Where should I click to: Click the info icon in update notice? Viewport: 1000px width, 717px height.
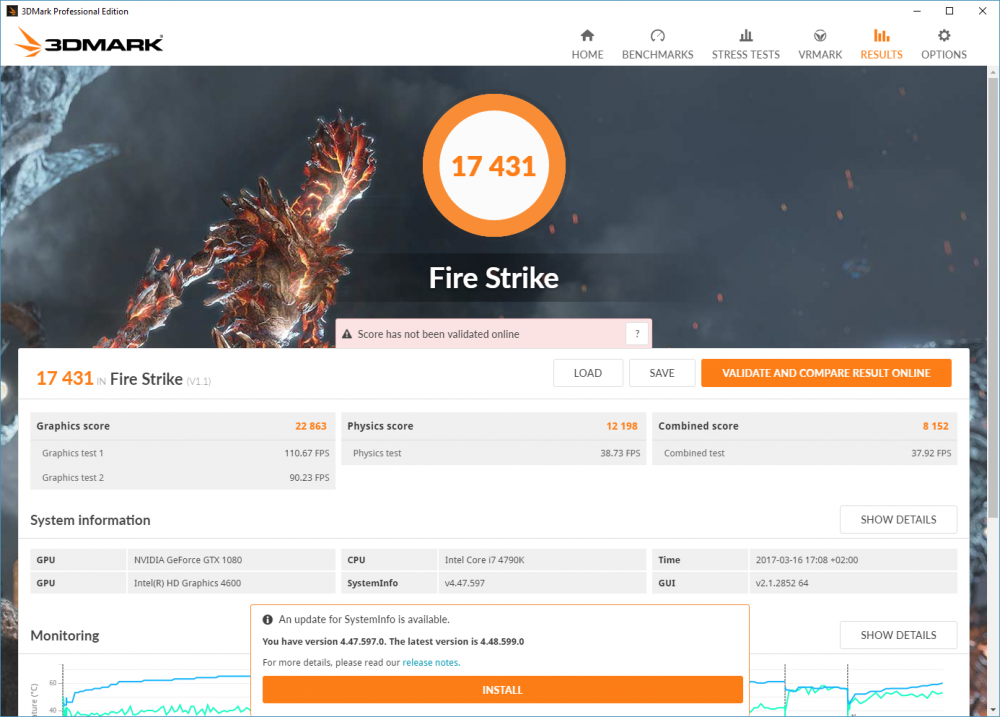(268, 619)
